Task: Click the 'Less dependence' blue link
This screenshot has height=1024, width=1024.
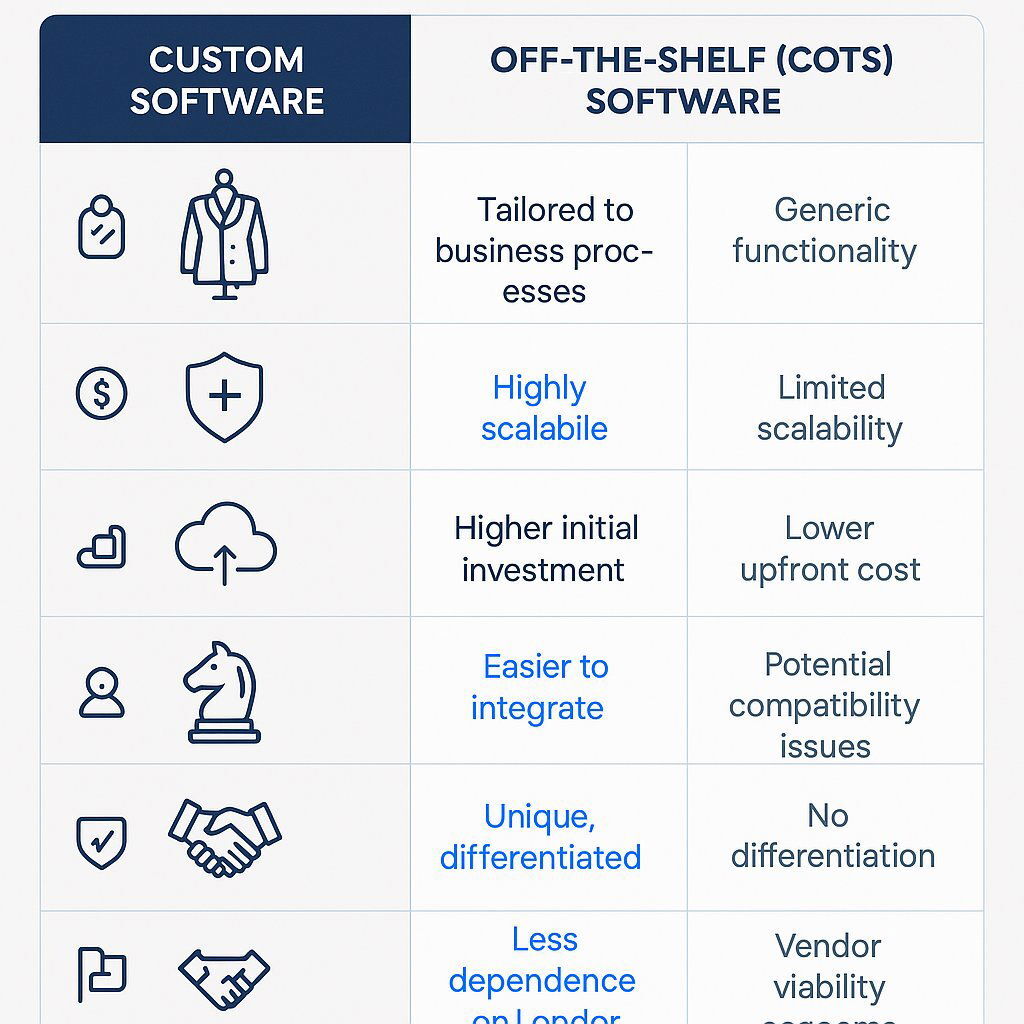Action: (x=542, y=970)
